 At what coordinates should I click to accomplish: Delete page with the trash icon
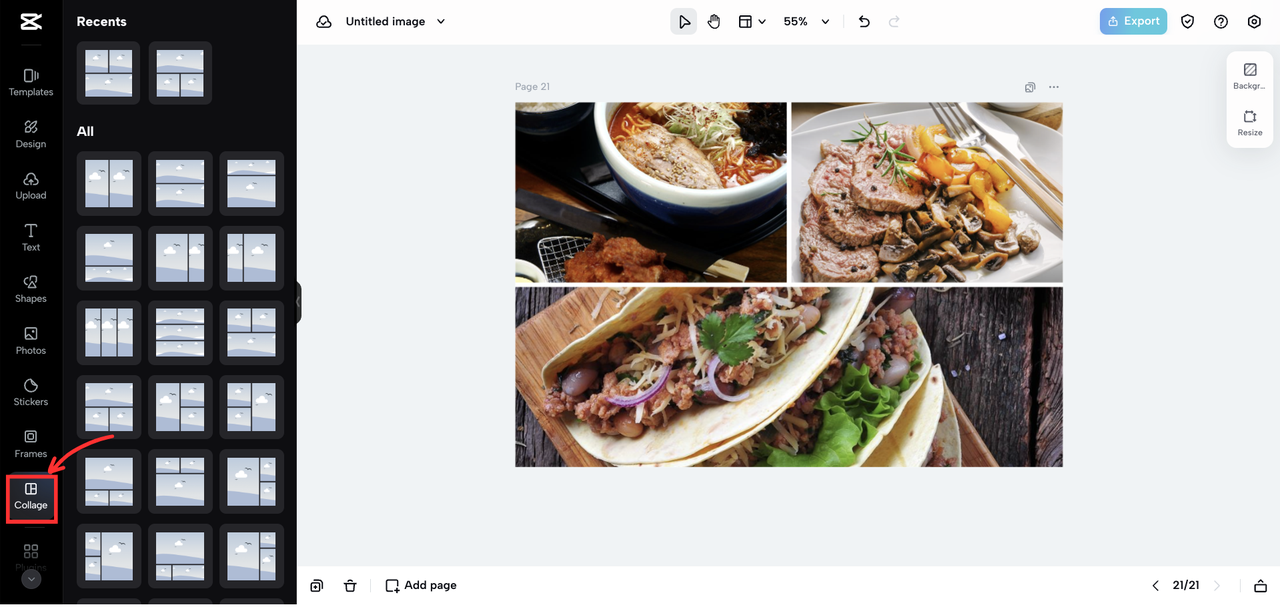coord(350,585)
